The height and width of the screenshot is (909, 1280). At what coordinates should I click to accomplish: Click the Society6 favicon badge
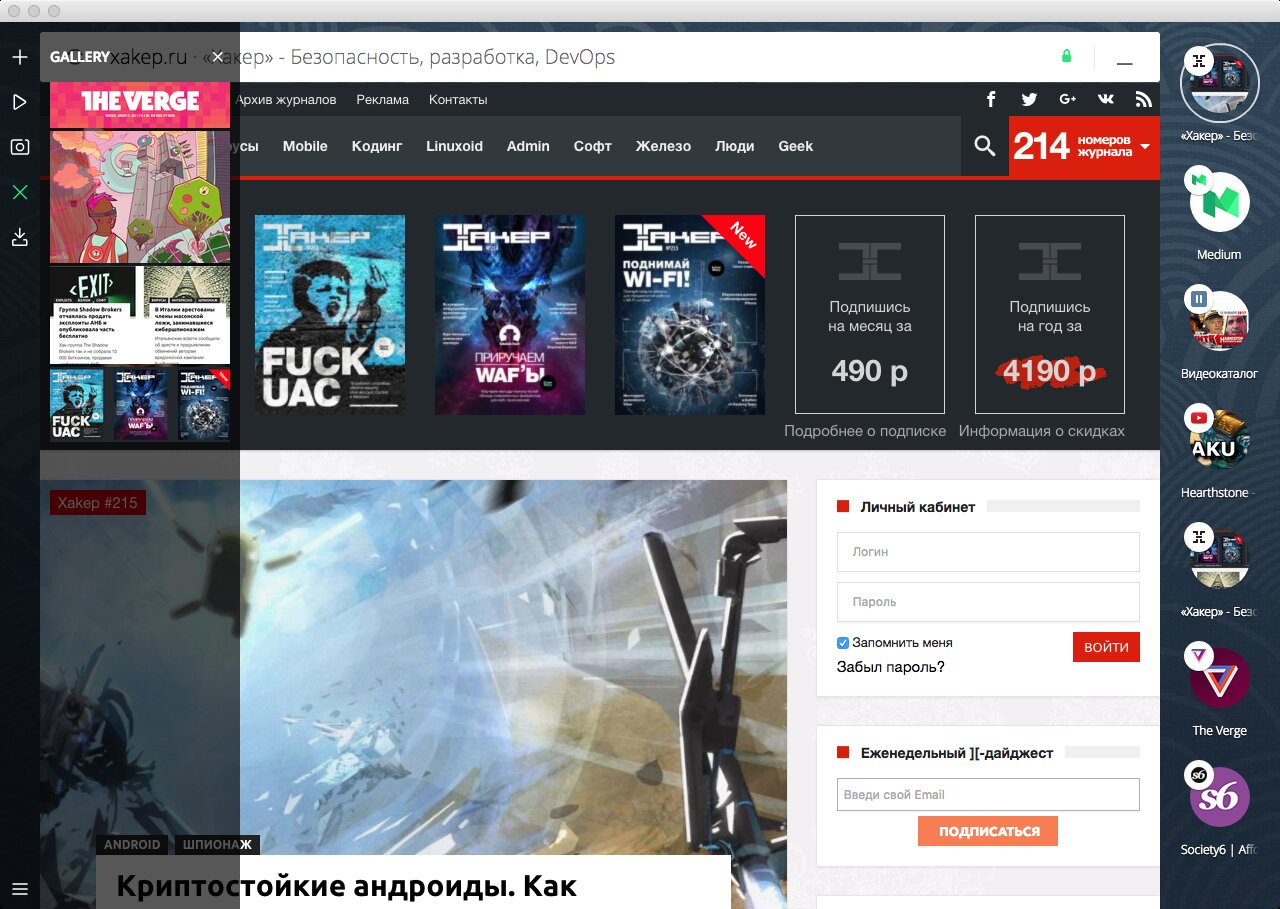click(x=1198, y=775)
